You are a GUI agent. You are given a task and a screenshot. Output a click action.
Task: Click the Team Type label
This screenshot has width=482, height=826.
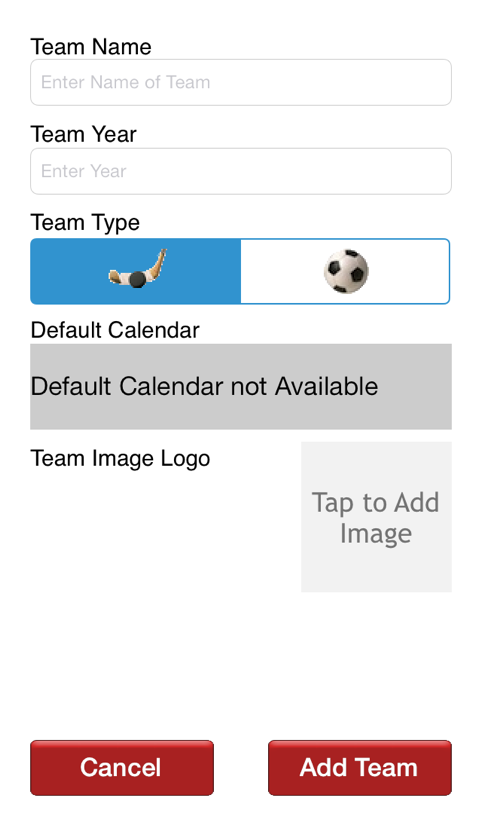pos(85,223)
